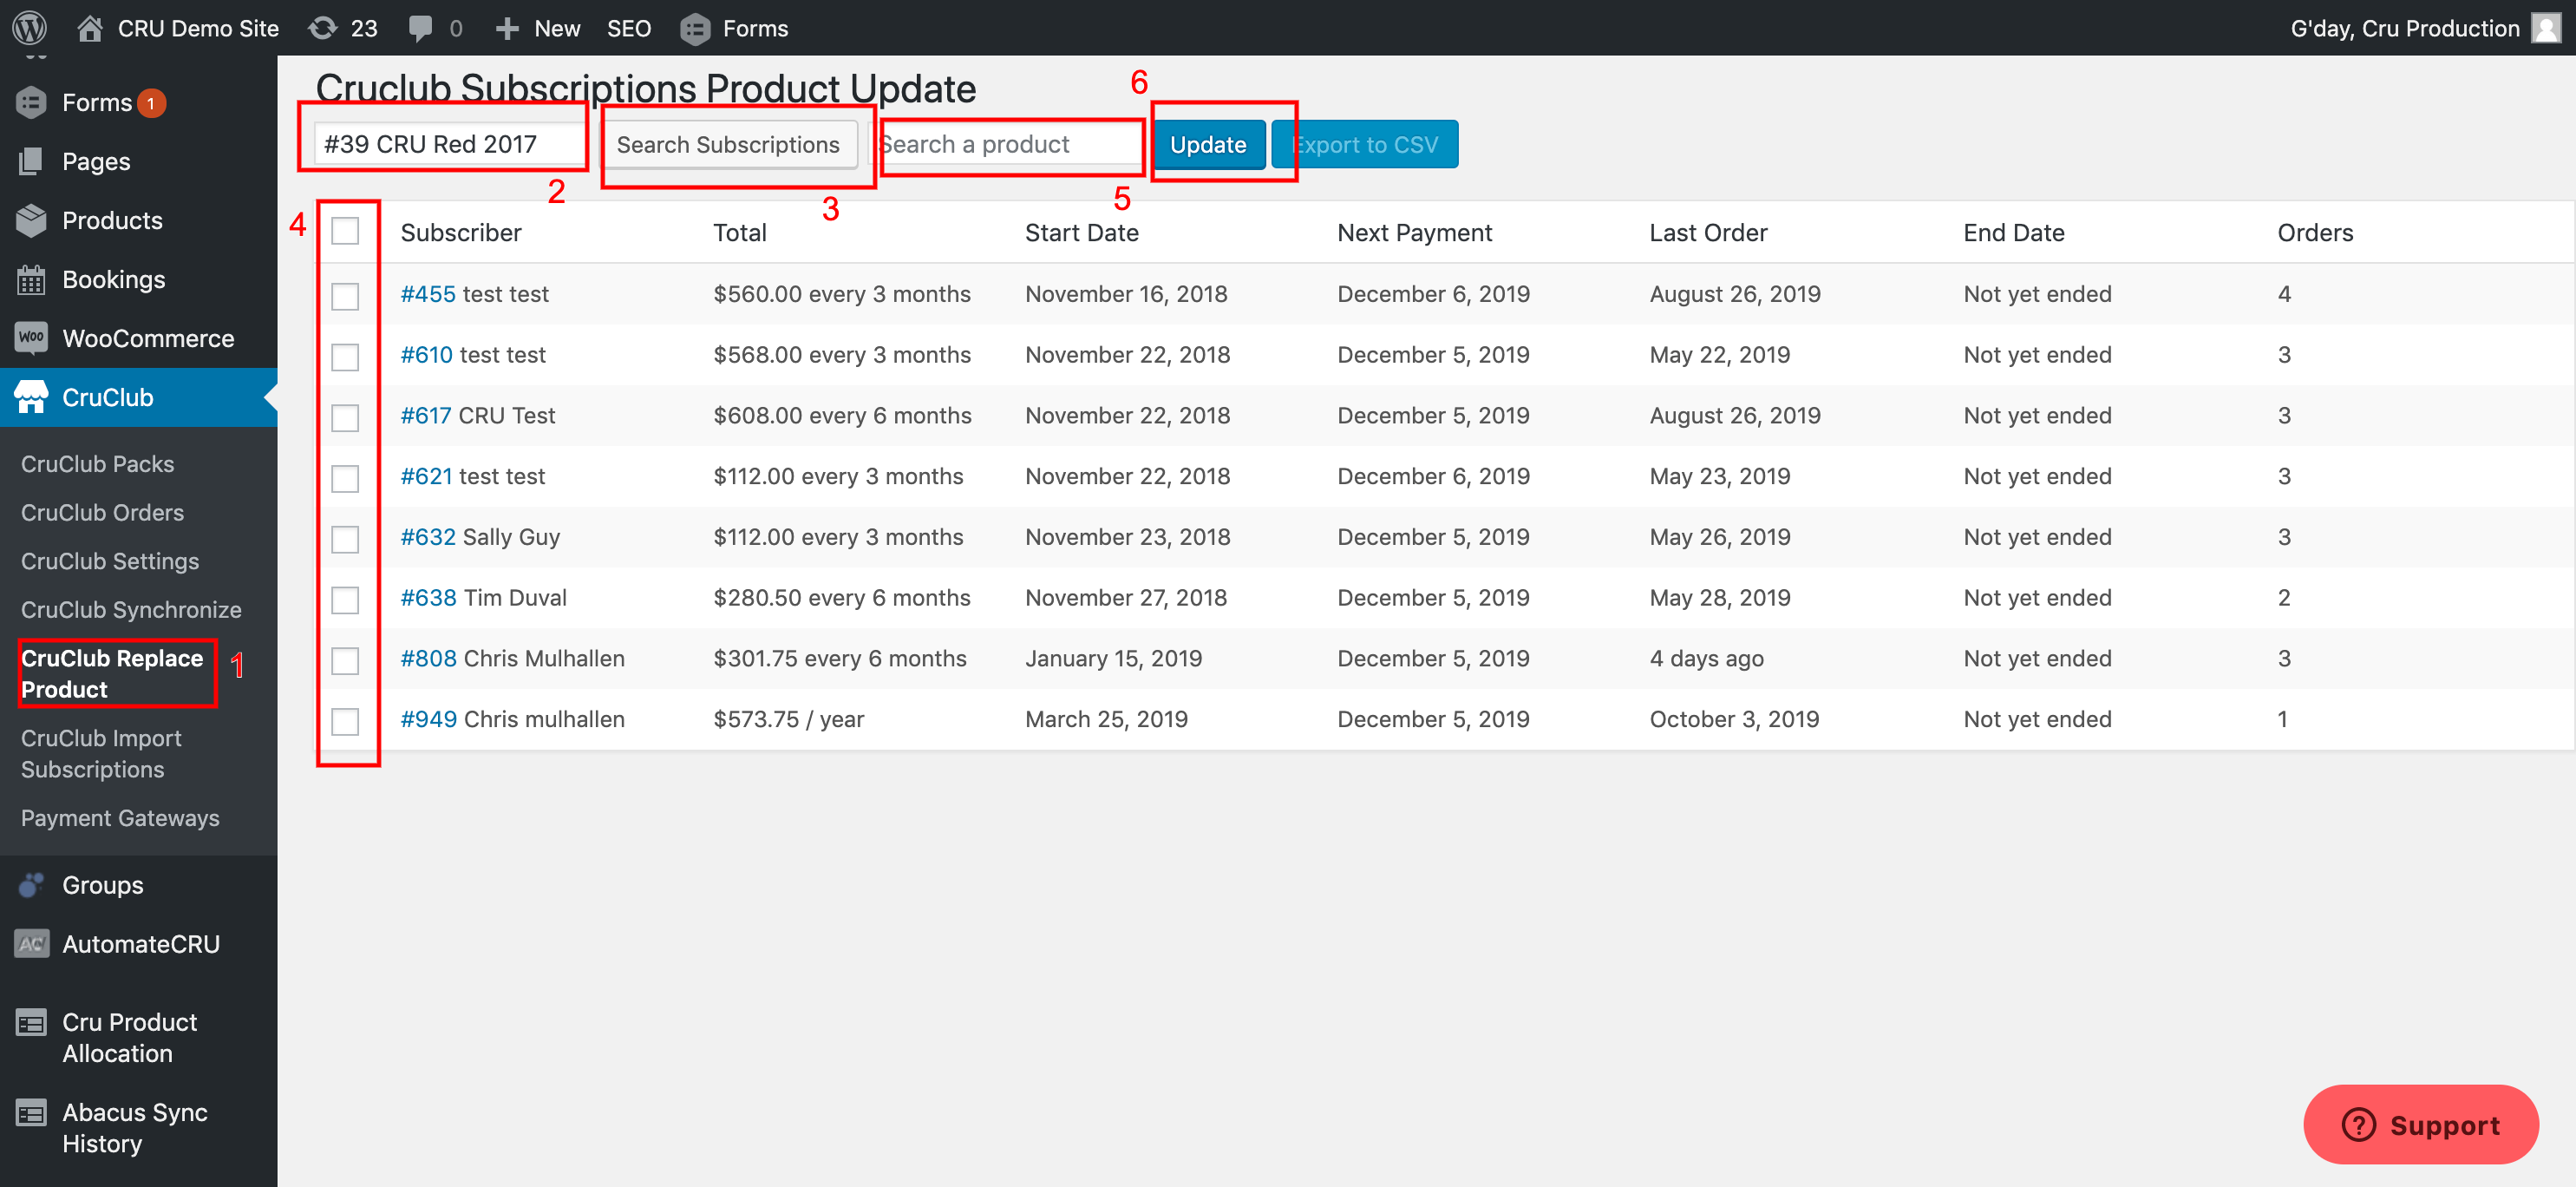2576x1187 pixels.
Task: Check the box for #638 Tim Duval
Action: coord(345,599)
